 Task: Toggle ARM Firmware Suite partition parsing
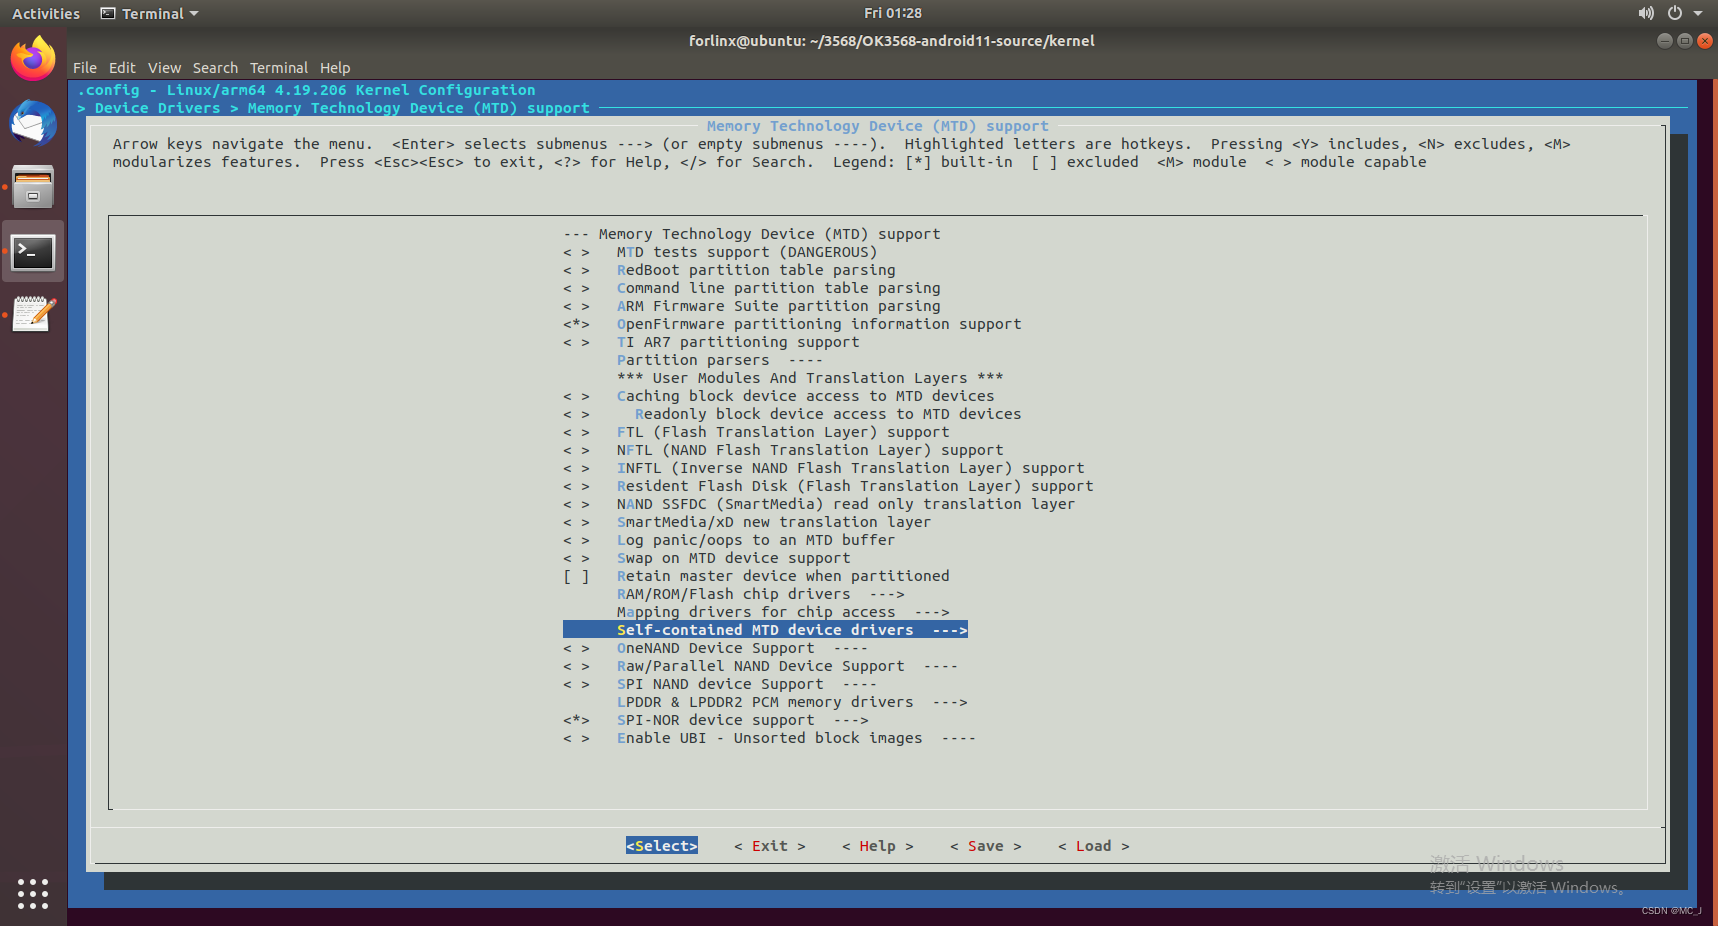pos(752,306)
